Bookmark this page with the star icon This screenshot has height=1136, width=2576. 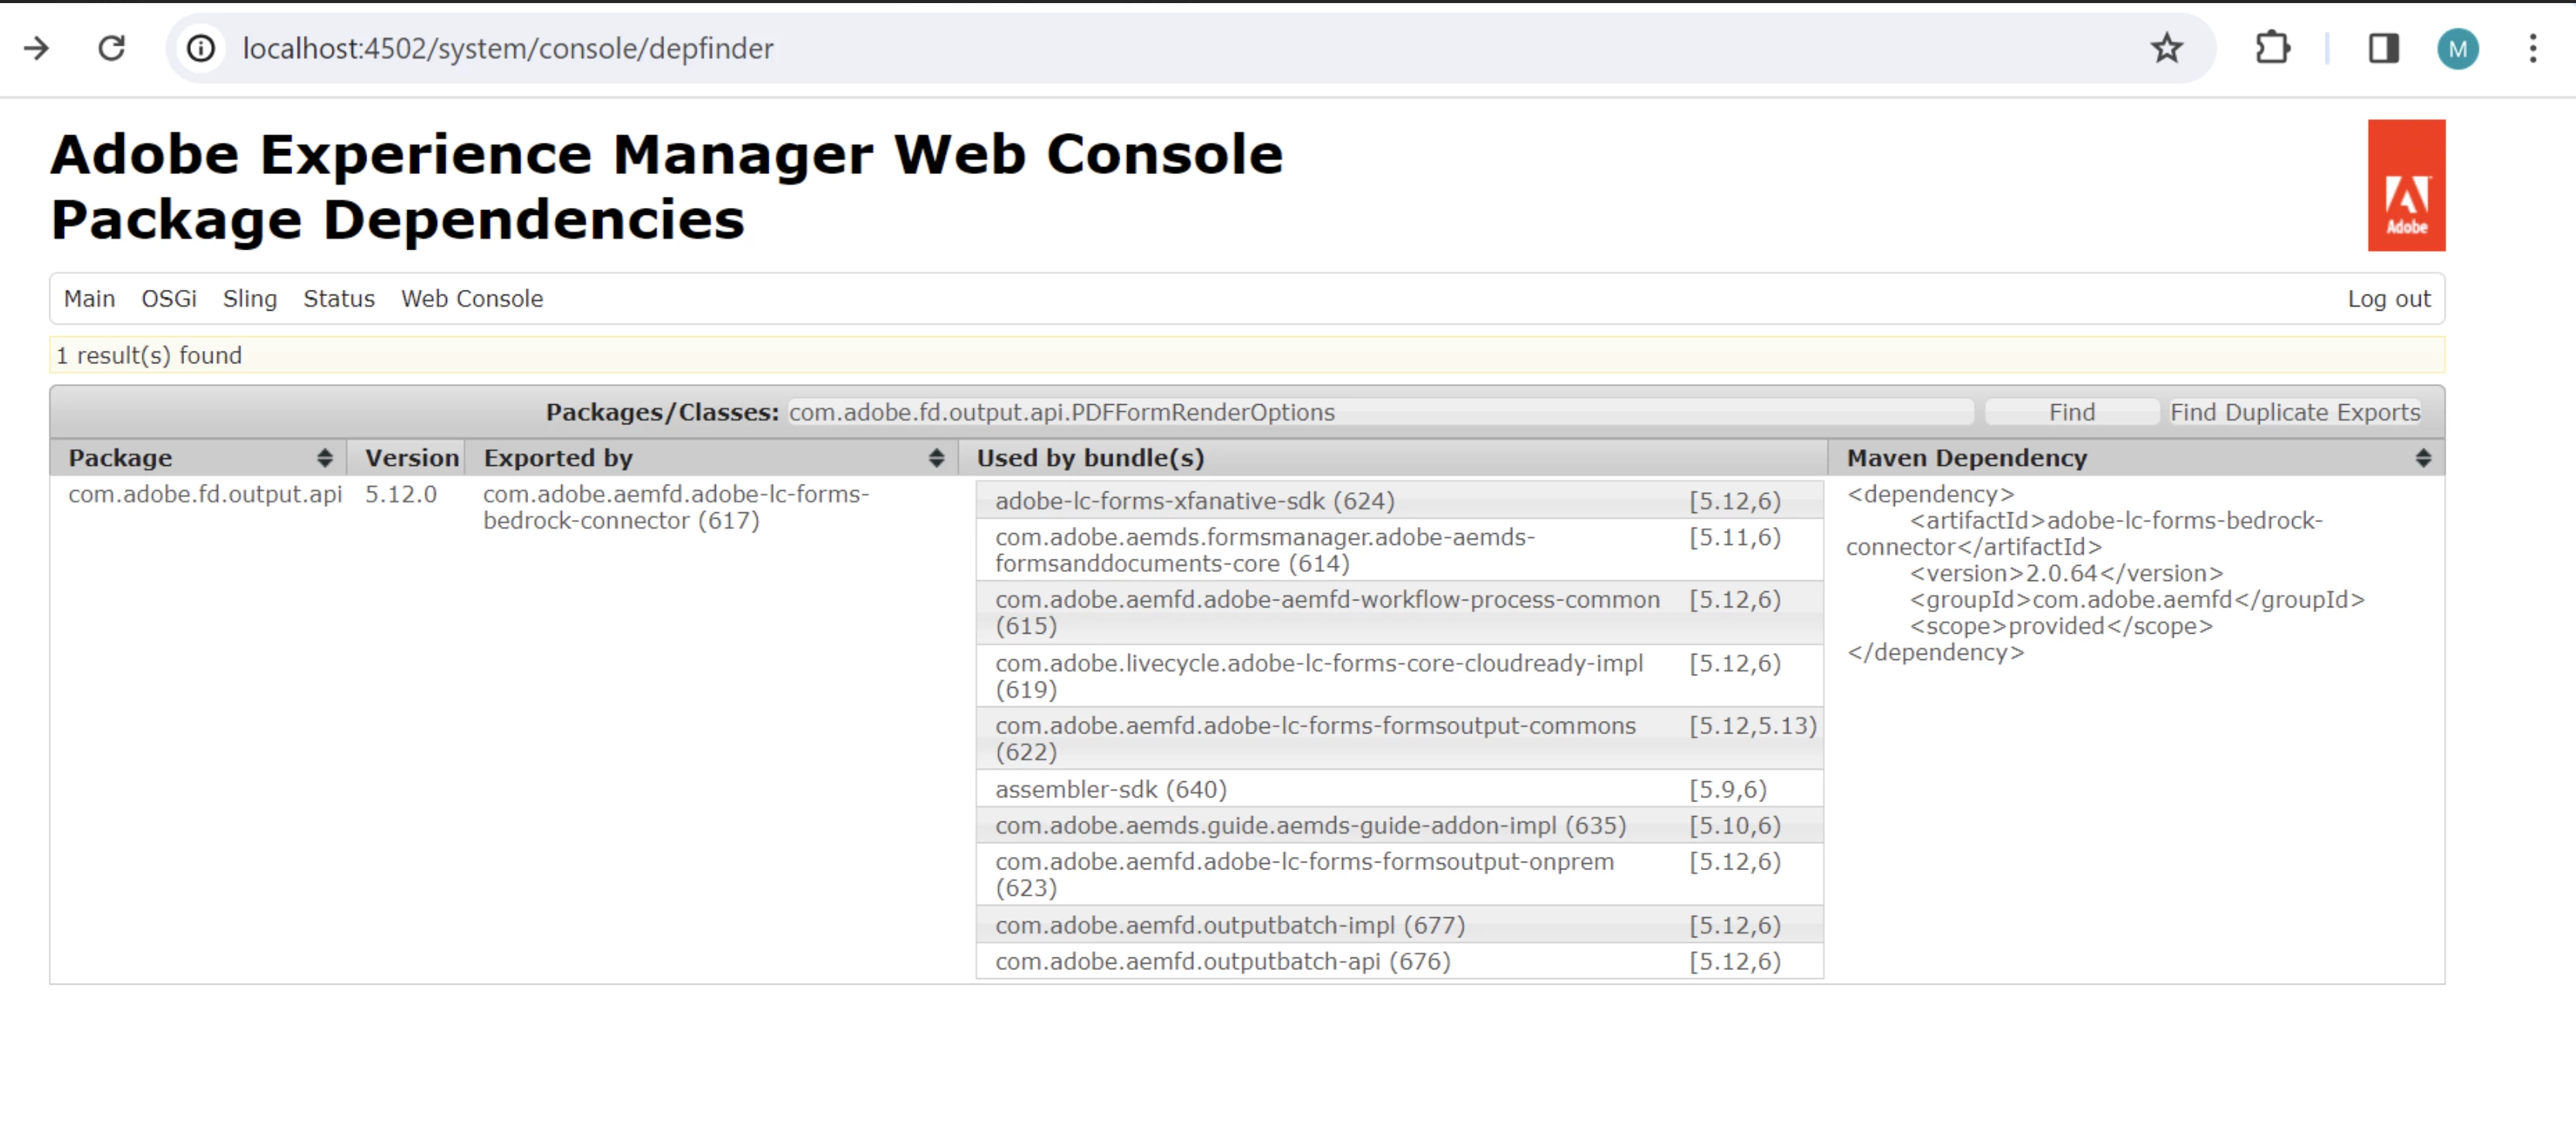click(x=2166, y=48)
